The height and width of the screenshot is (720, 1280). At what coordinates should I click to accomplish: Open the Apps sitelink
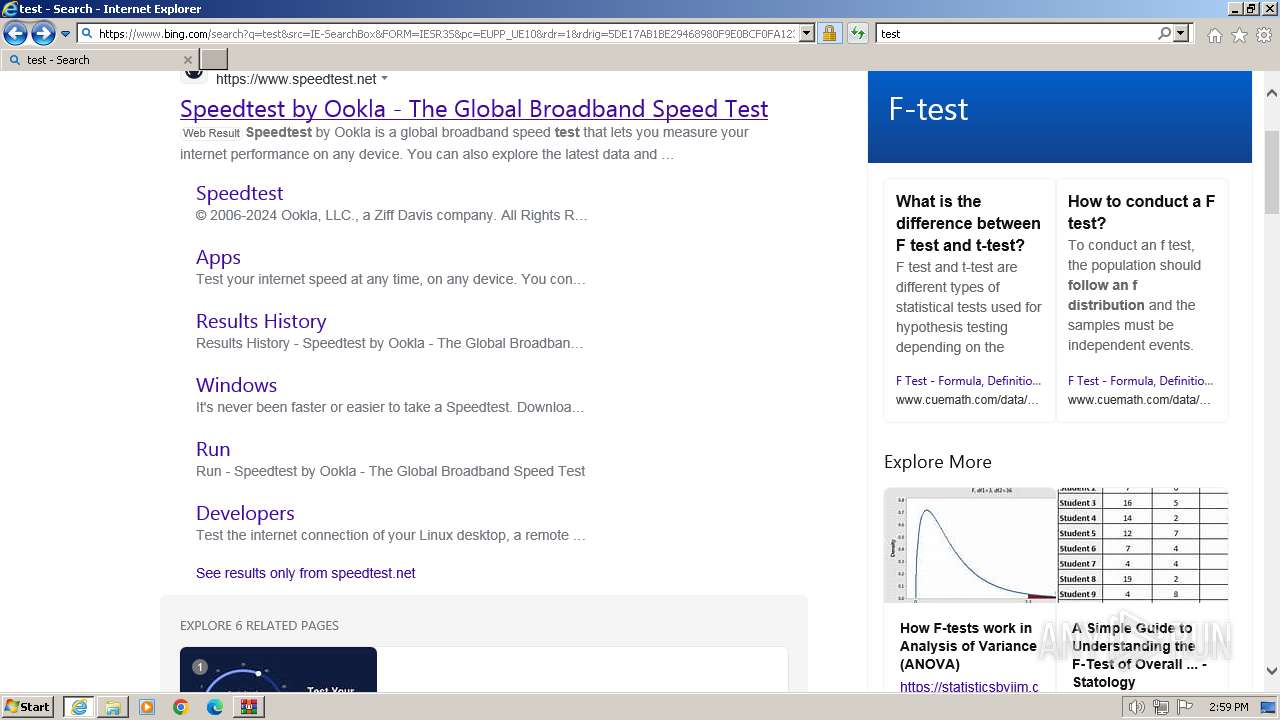[218, 257]
